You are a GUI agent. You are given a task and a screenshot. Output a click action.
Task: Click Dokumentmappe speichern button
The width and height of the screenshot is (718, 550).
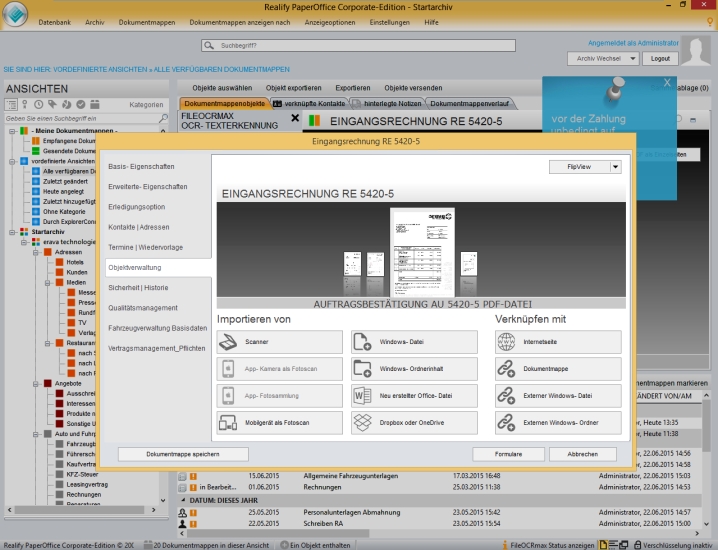coord(182,454)
